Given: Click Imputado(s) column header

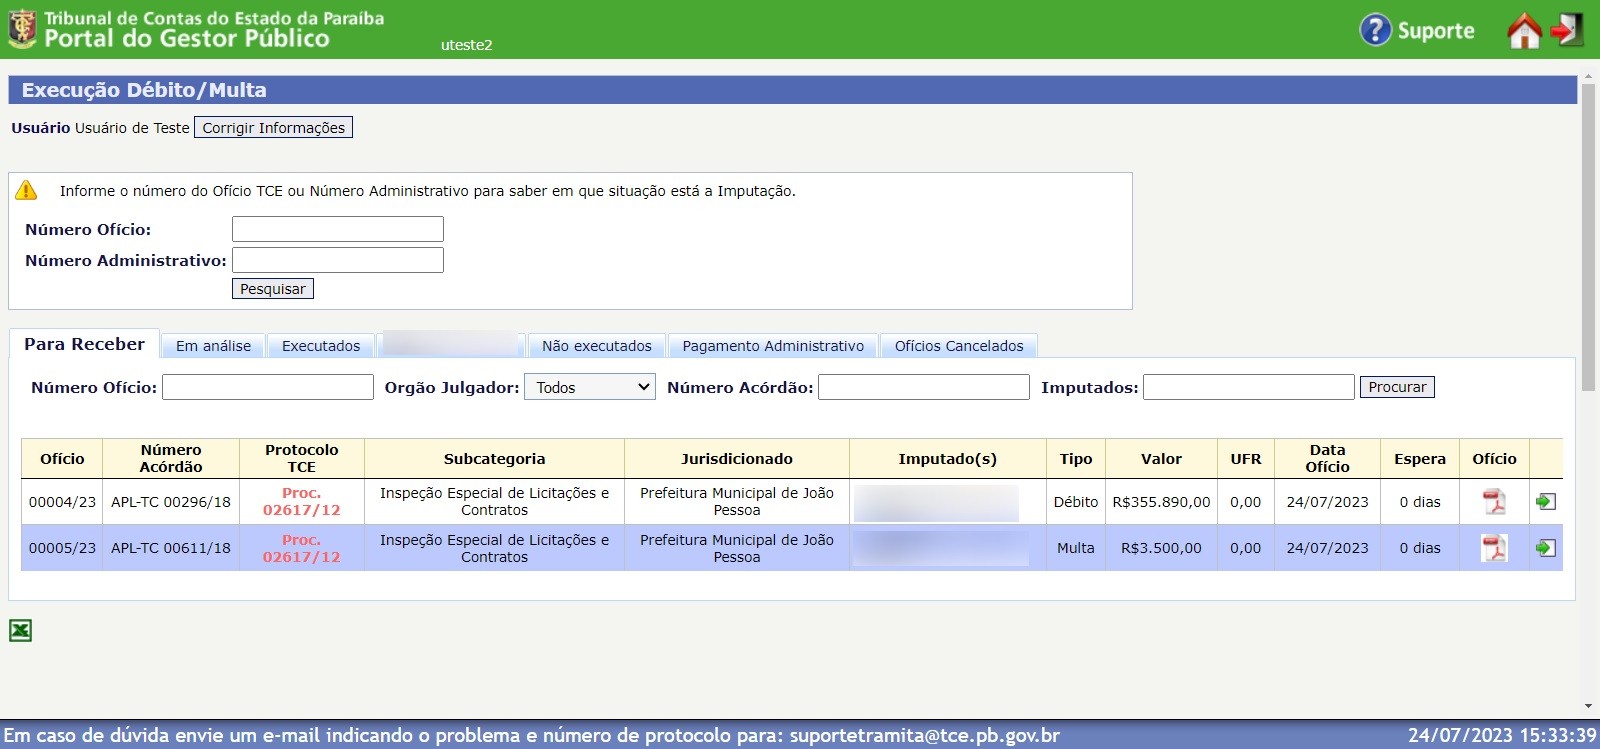Looking at the screenshot, I should point(948,459).
